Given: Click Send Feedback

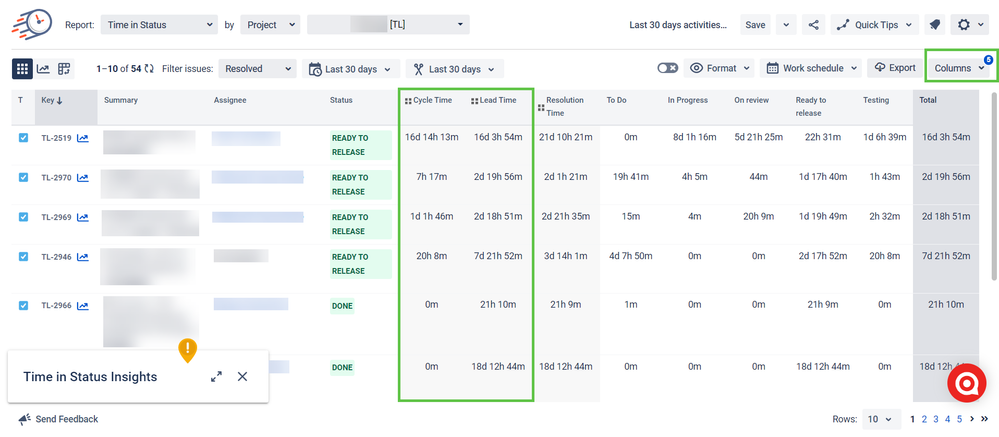Looking at the screenshot, I should [x=59, y=419].
